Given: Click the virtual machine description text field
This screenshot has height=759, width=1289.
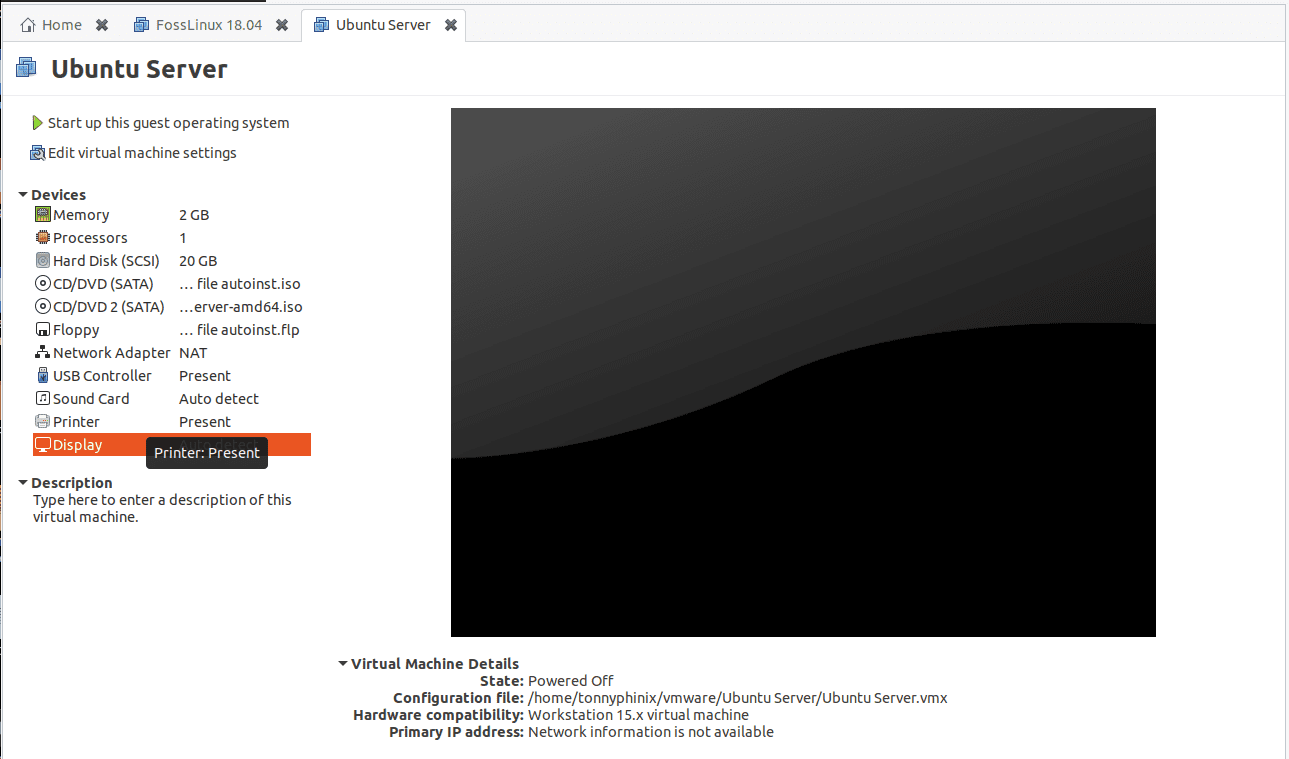Looking at the screenshot, I should click(x=162, y=508).
